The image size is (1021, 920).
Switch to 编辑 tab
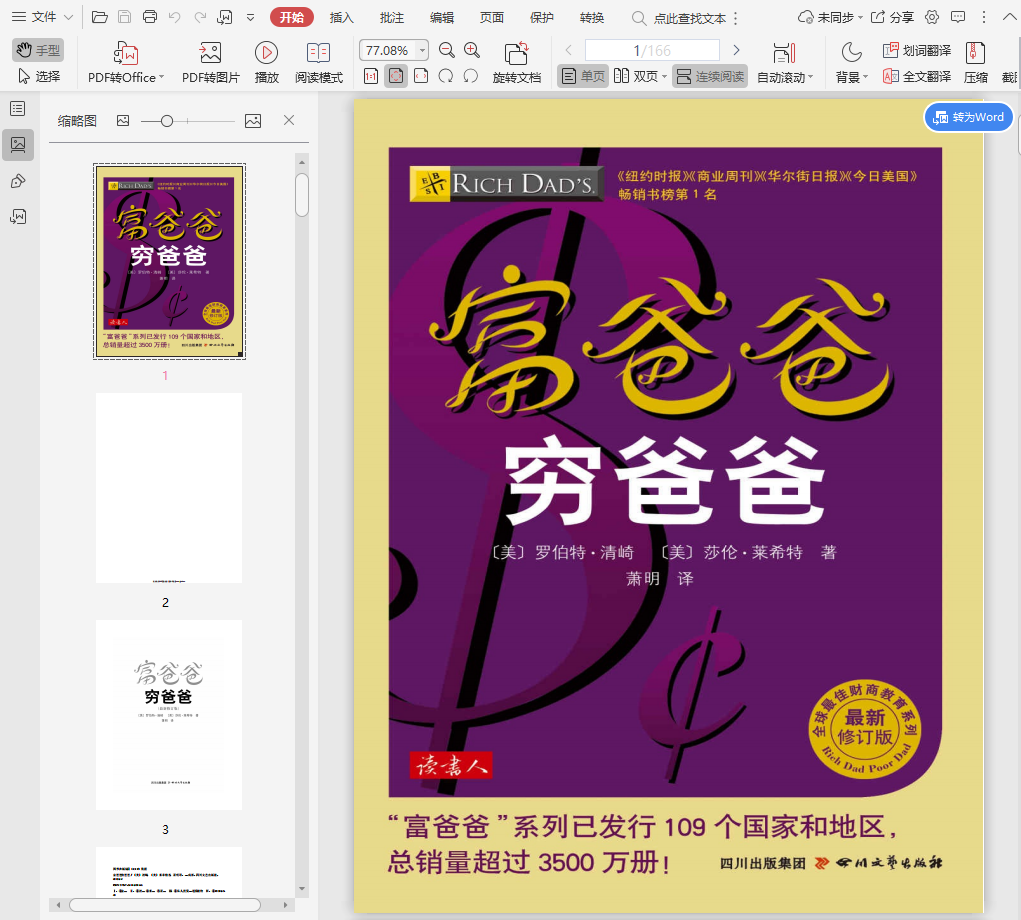441,18
